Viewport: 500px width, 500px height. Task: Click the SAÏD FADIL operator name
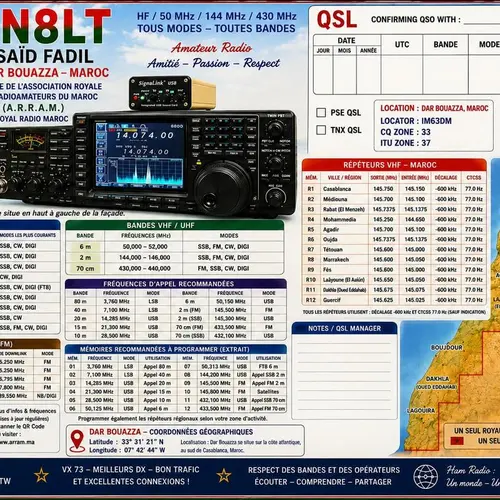click(47, 57)
